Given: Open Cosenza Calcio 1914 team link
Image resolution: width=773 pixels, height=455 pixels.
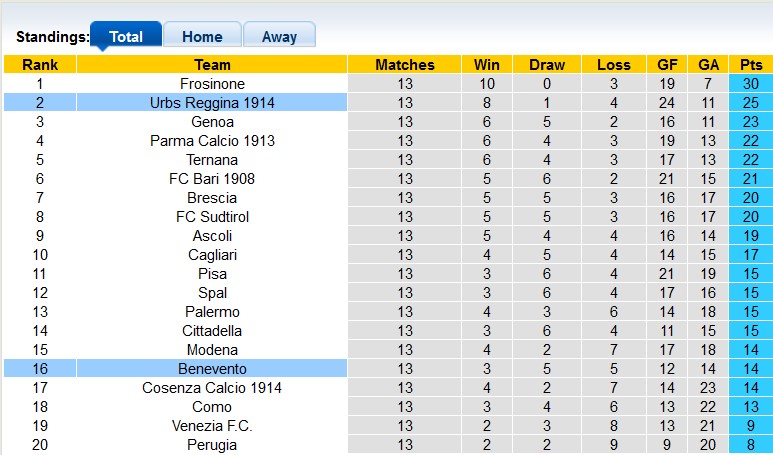Looking at the screenshot, I should [212, 388].
